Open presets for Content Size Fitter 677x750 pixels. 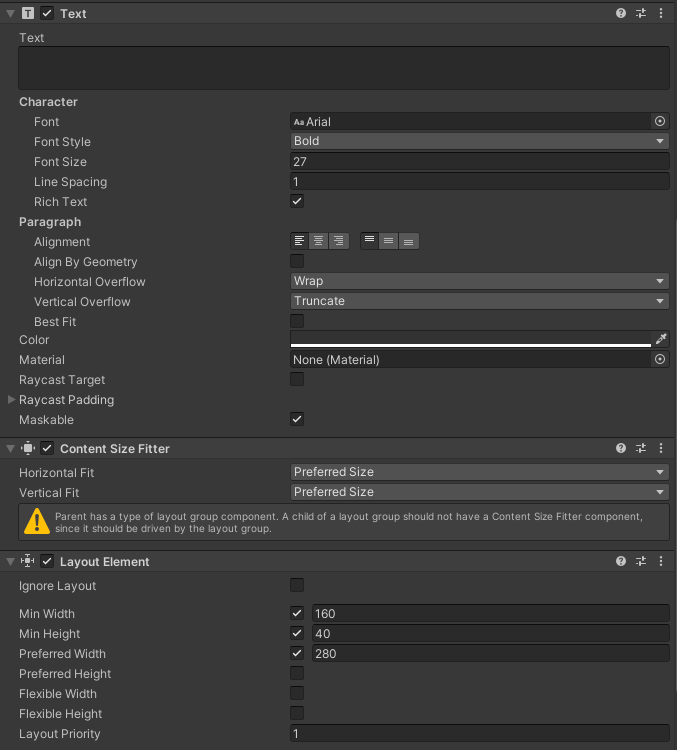[x=641, y=448]
